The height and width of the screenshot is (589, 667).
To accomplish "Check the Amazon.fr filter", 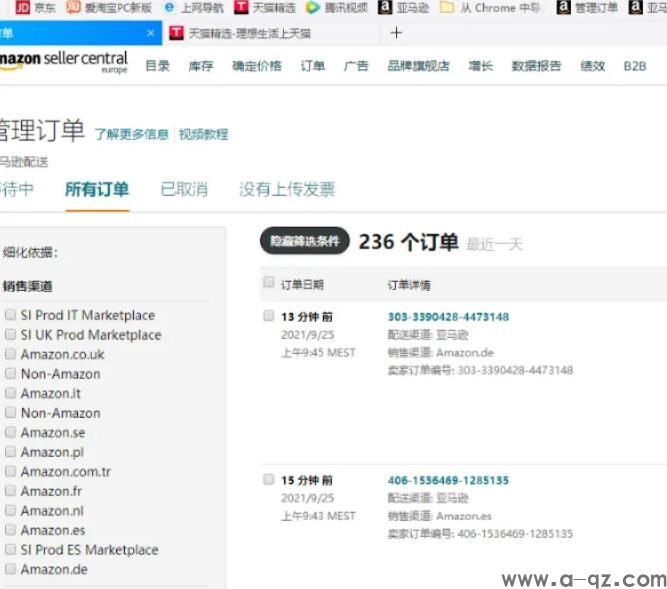I will [10, 491].
